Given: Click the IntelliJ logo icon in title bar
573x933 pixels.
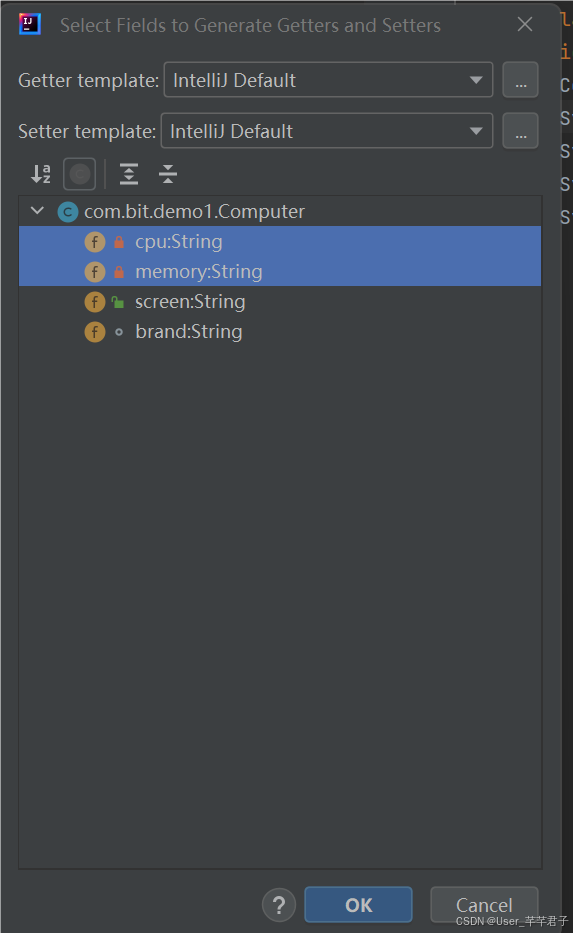Looking at the screenshot, I should pyautogui.click(x=30, y=24).
